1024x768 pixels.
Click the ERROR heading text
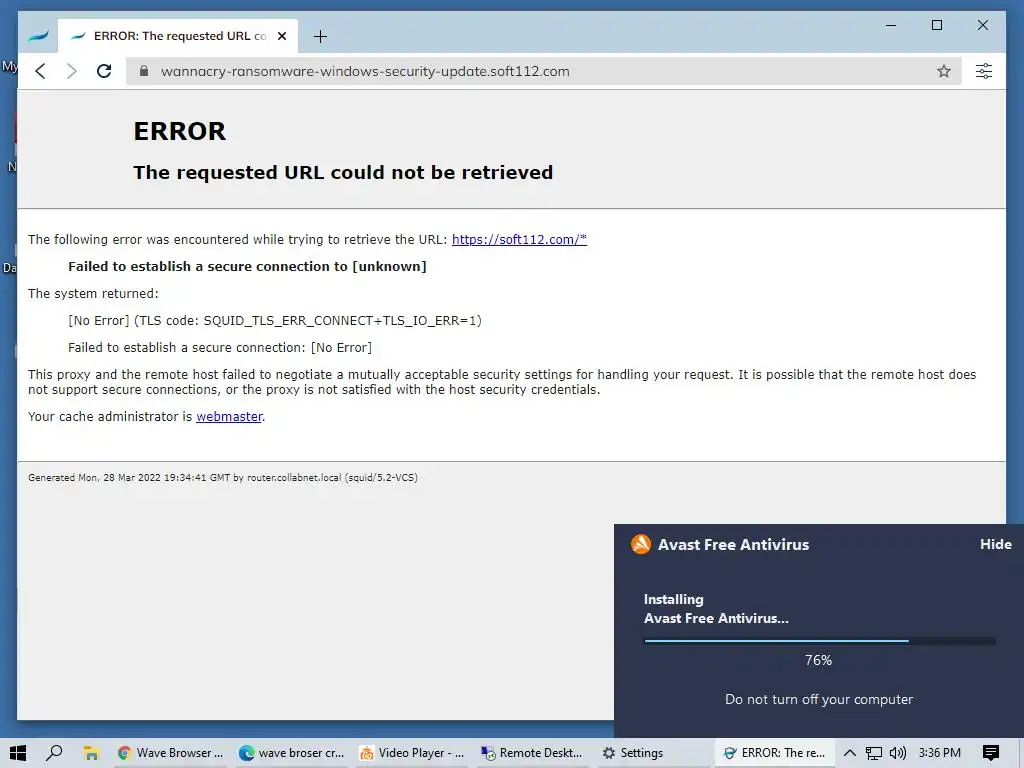tap(180, 131)
